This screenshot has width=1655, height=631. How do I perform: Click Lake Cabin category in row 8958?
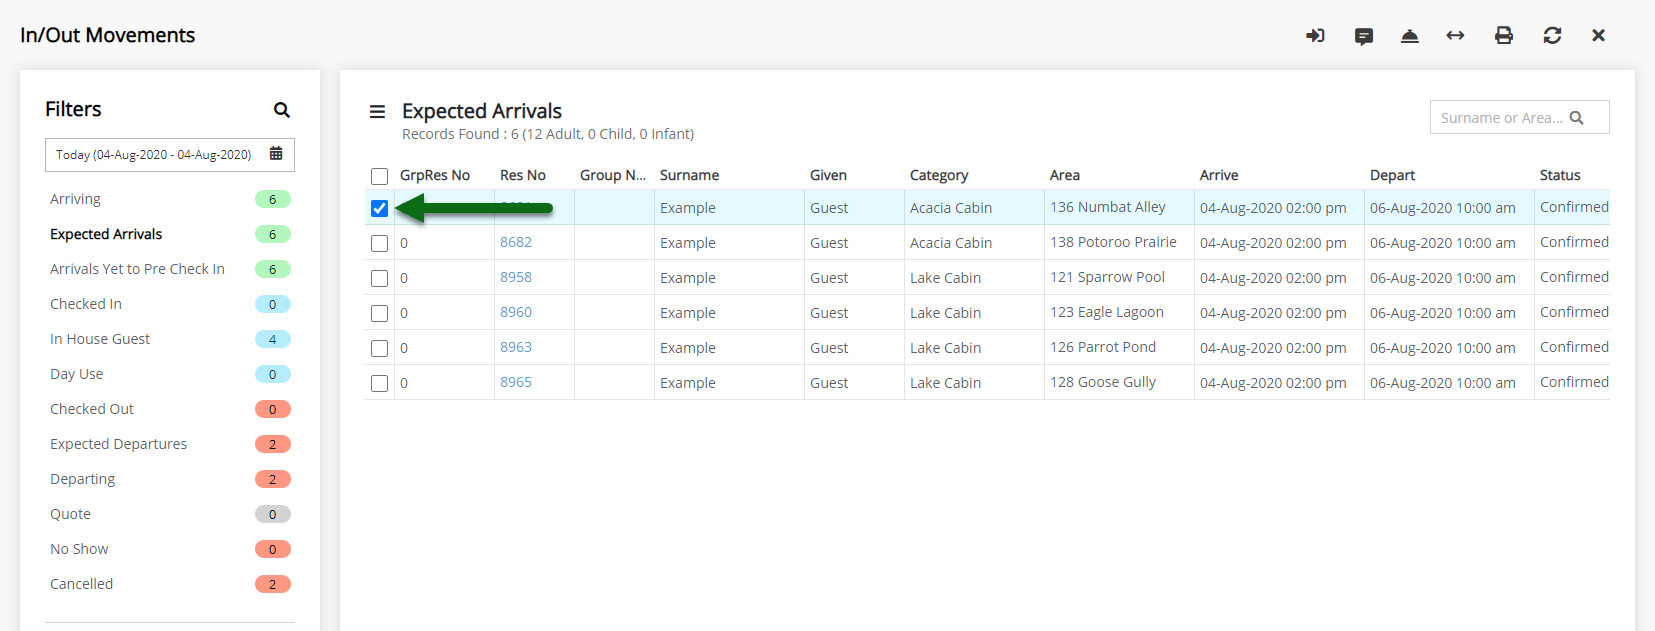[945, 278]
